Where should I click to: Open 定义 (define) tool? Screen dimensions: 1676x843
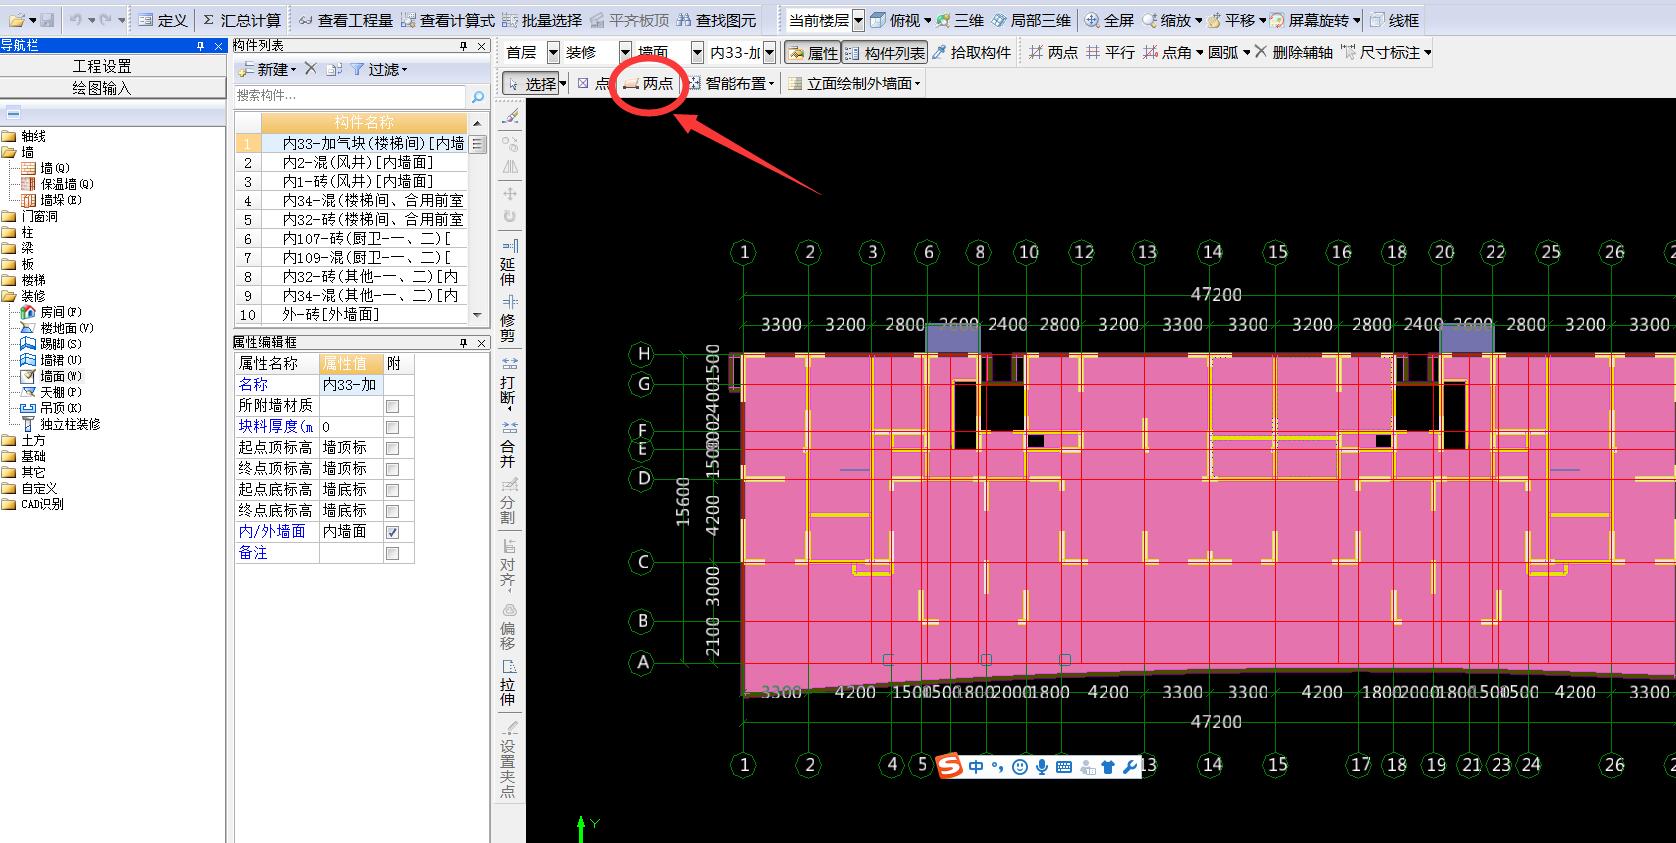tap(163, 20)
